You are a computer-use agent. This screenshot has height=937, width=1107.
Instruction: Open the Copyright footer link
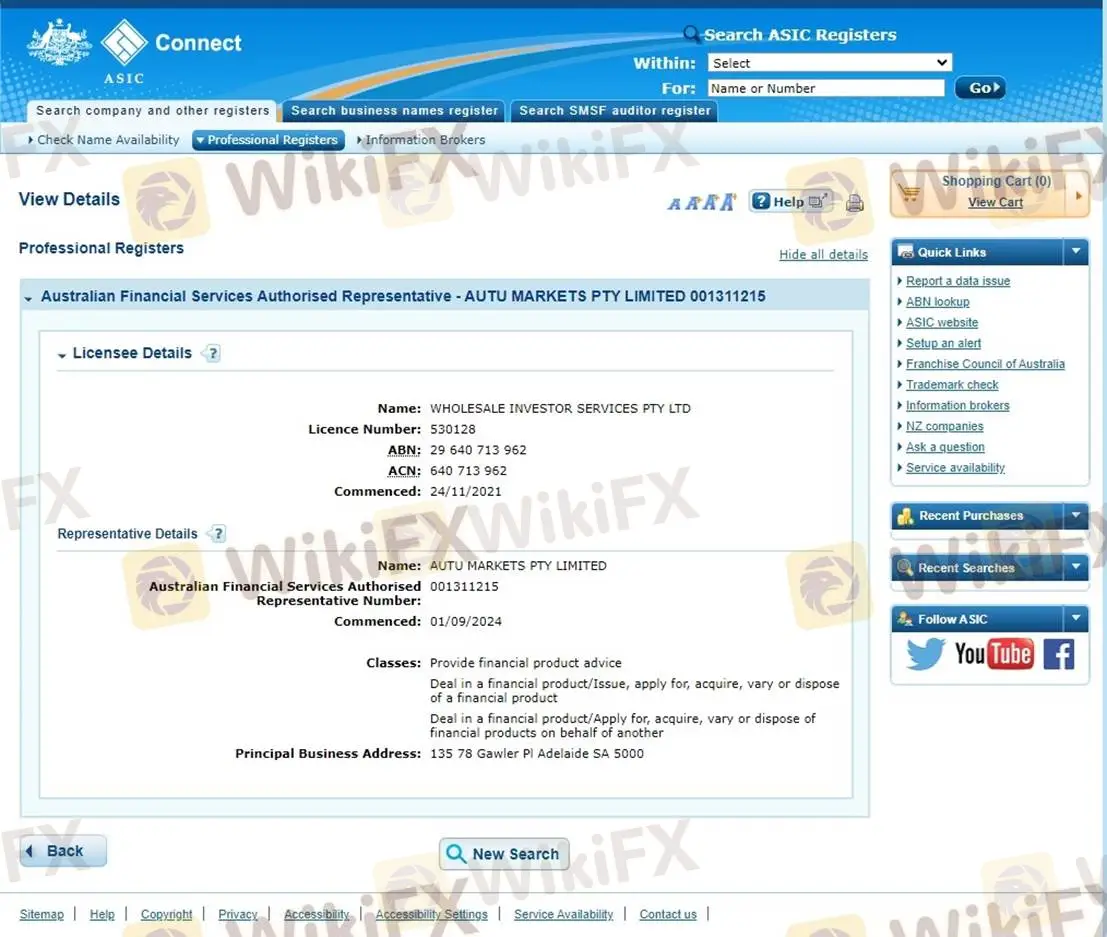[167, 914]
